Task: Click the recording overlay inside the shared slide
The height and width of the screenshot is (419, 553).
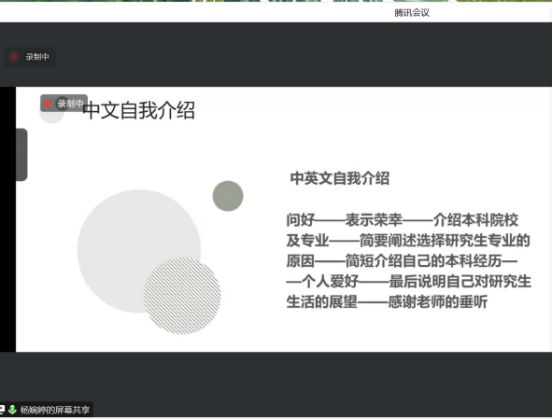Action: click(x=64, y=103)
